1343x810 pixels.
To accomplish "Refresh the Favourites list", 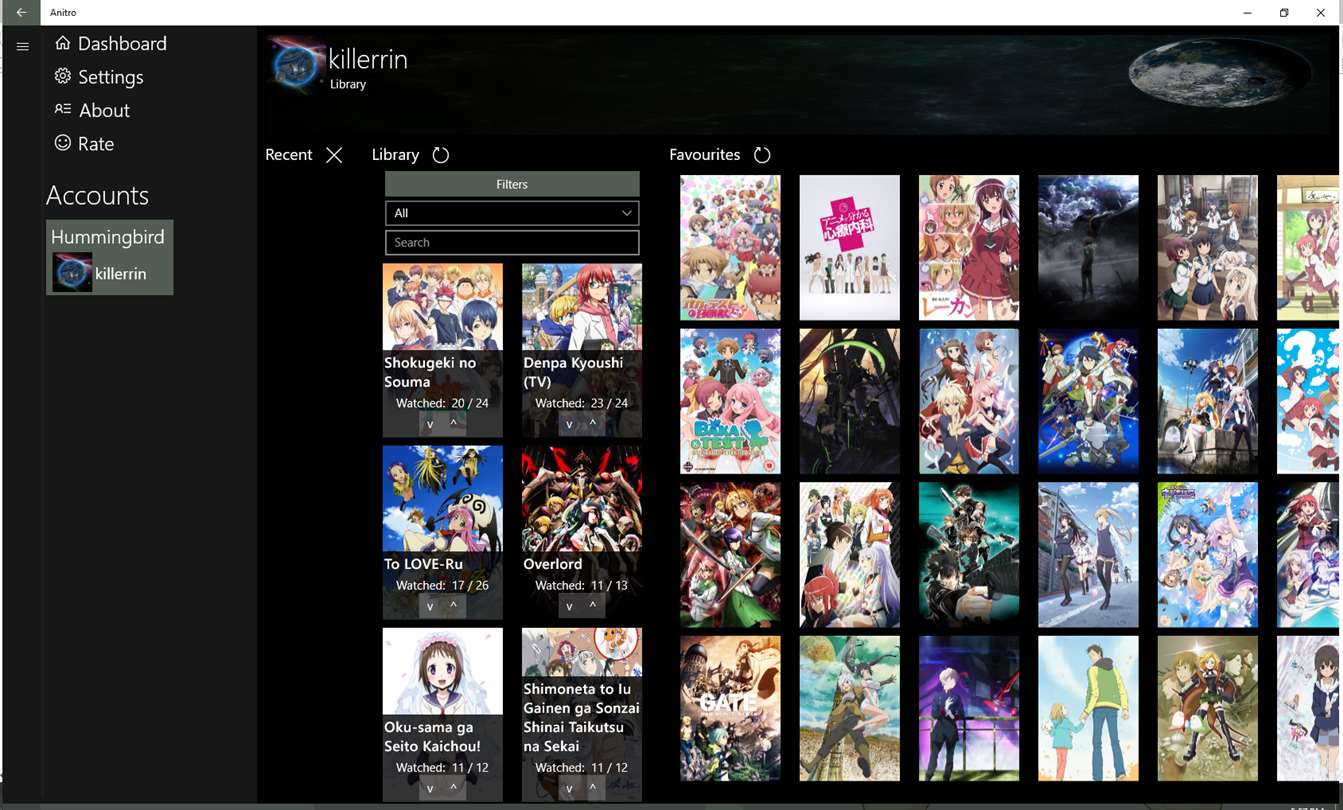I will (762, 155).
